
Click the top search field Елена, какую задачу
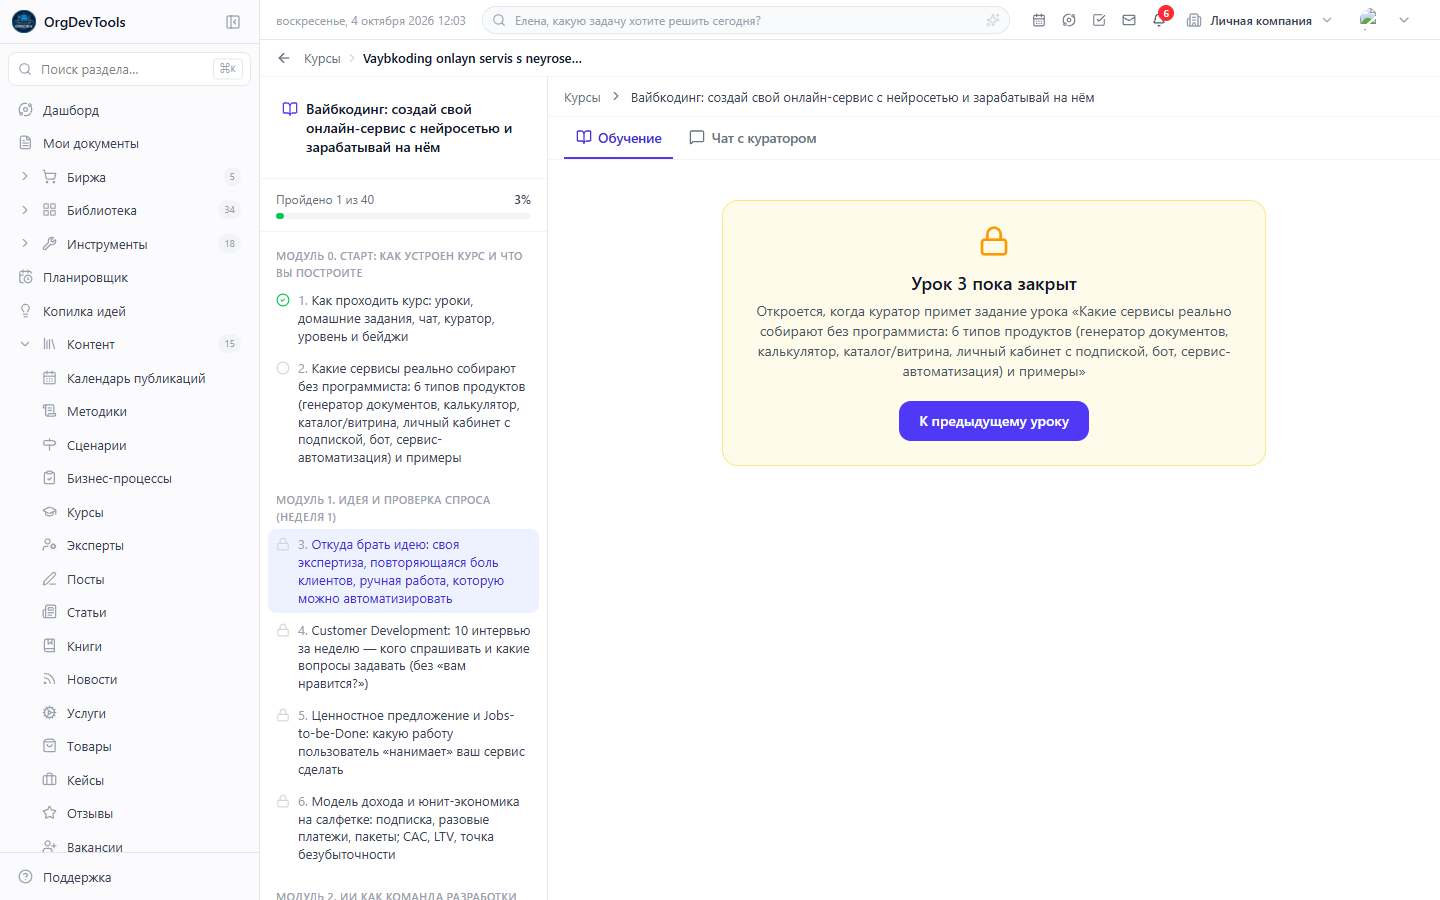click(745, 20)
